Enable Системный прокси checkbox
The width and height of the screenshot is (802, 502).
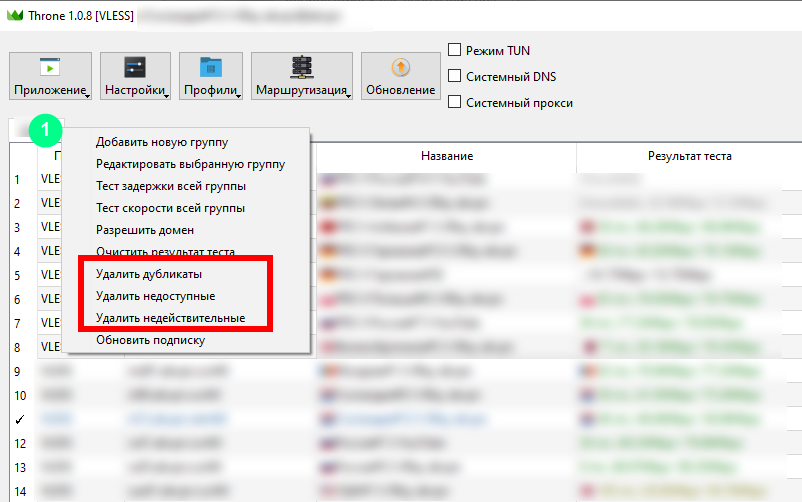[455, 102]
